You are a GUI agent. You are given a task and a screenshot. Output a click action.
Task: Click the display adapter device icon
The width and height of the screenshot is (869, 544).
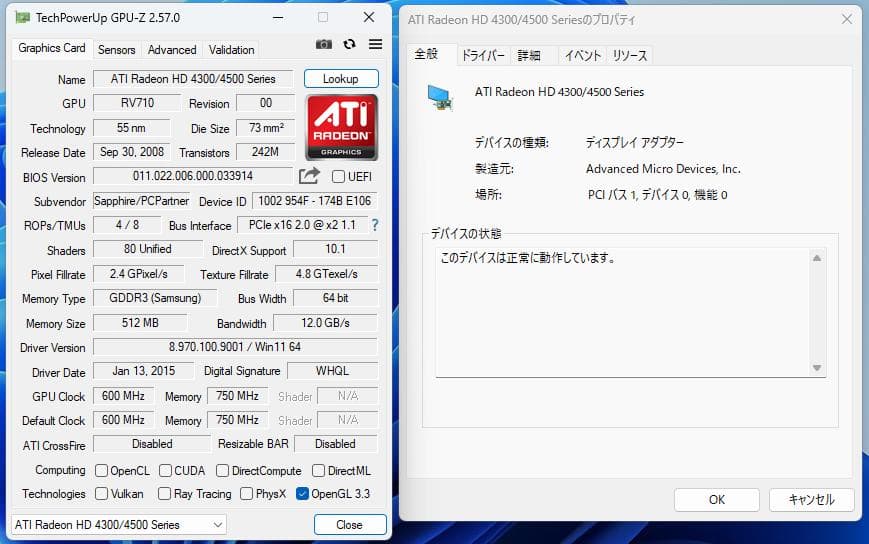441,97
